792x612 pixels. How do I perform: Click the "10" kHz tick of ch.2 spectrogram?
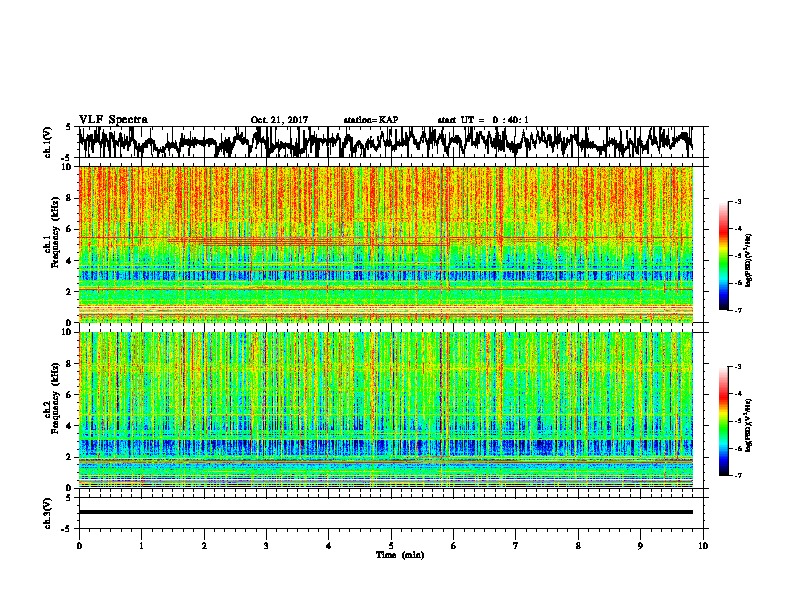tap(68, 332)
